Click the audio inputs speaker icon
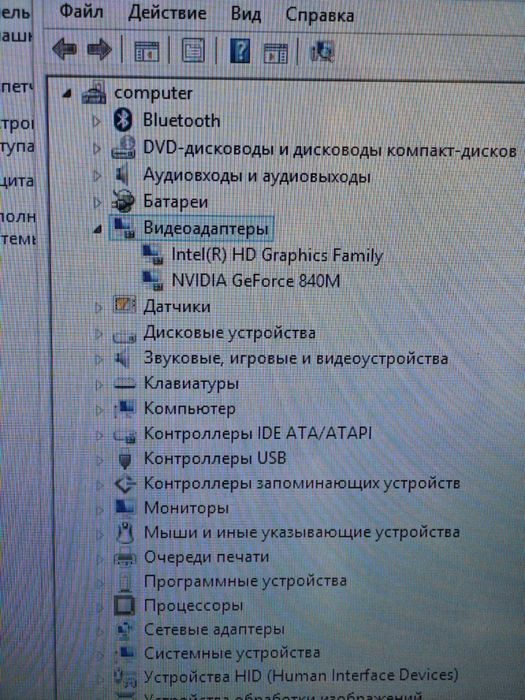 (x=122, y=175)
